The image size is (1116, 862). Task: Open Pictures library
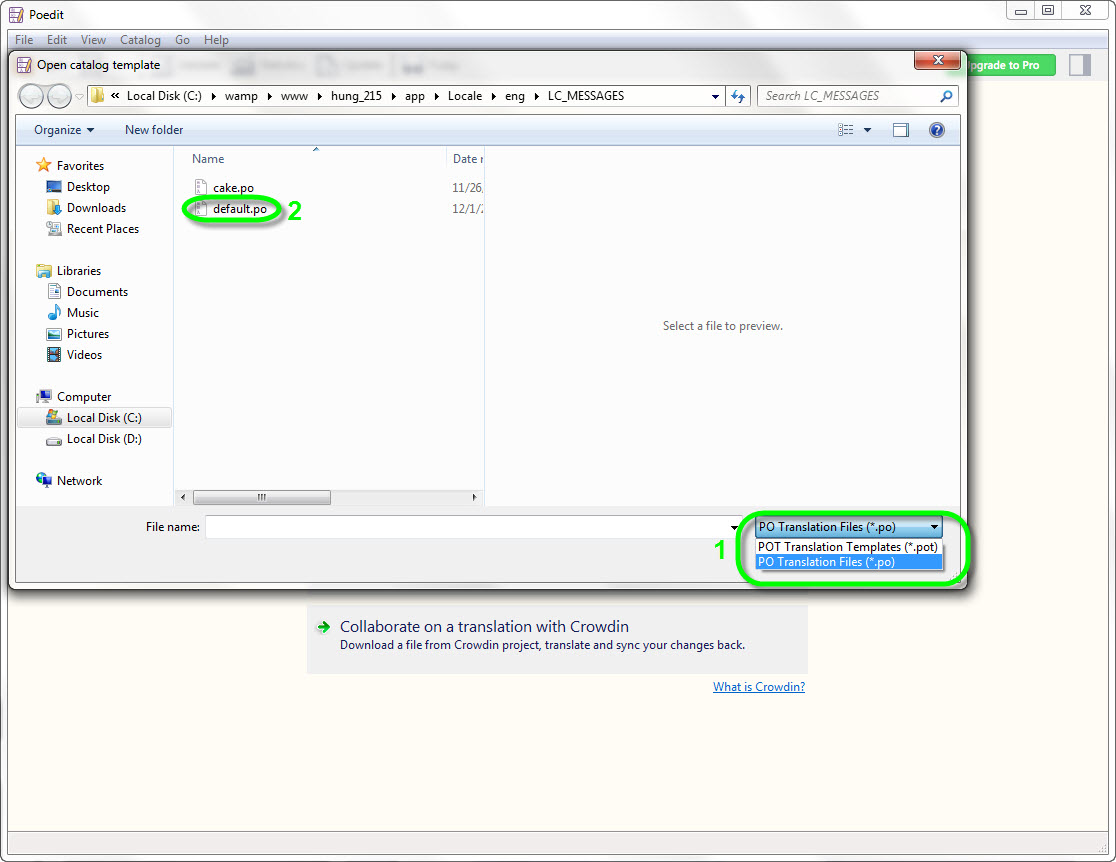click(88, 334)
